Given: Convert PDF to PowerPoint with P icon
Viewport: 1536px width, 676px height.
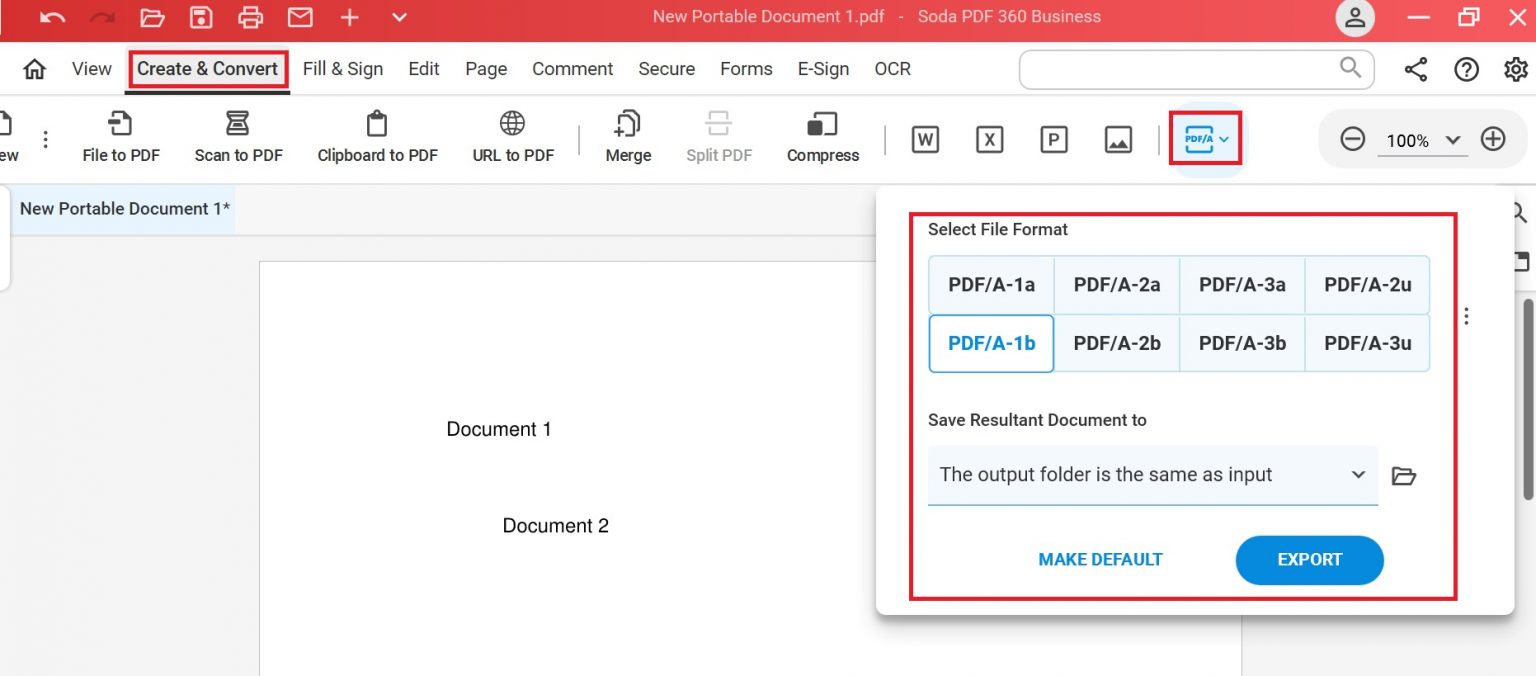Looking at the screenshot, I should 1053,140.
